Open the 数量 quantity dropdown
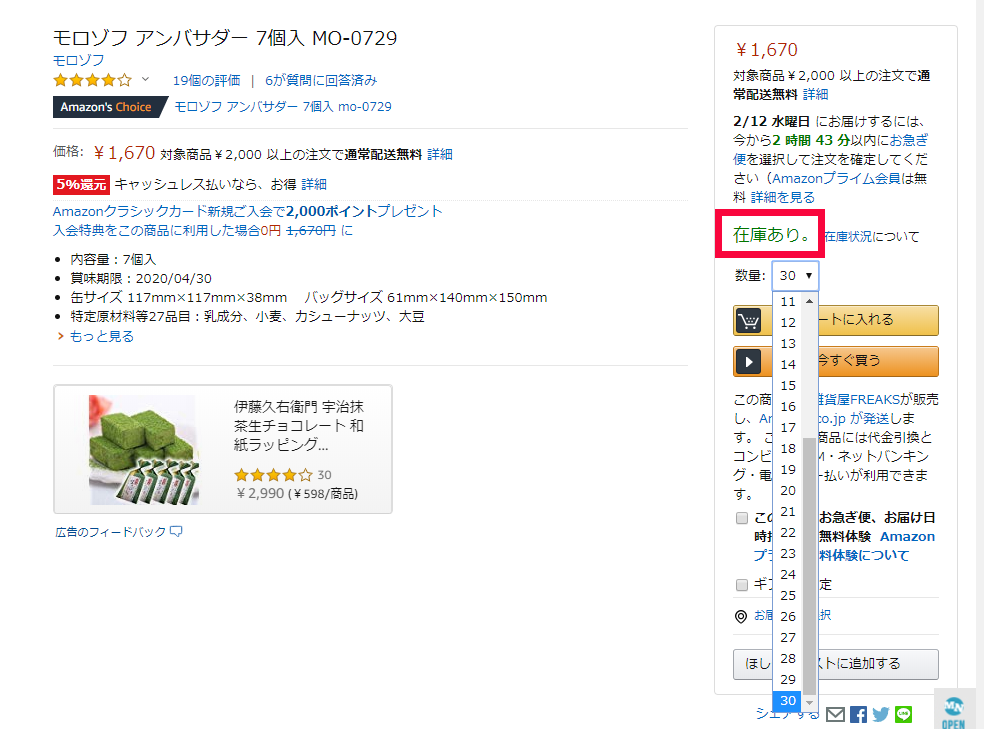 (796, 276)
